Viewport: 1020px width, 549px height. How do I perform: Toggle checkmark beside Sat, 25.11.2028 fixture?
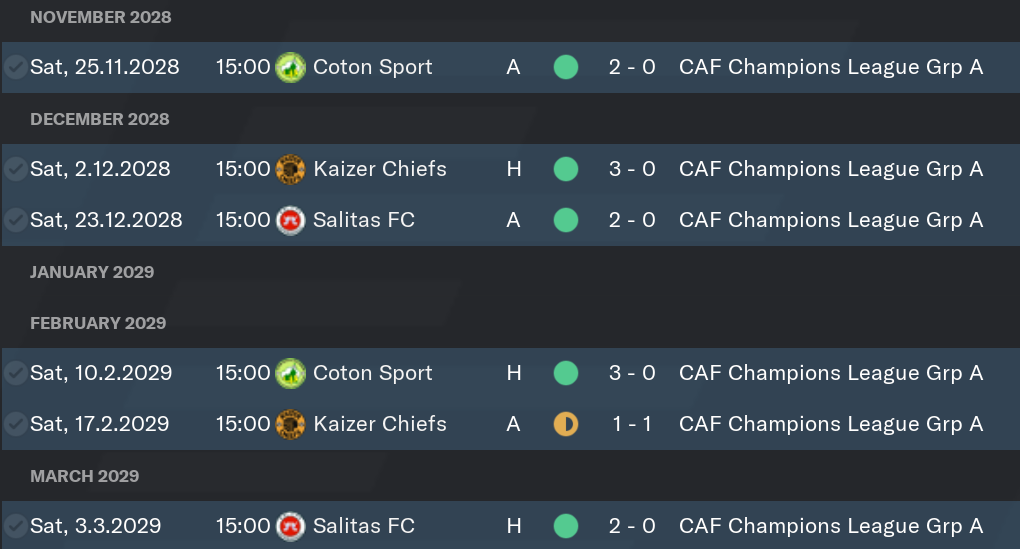click(15, 67)
